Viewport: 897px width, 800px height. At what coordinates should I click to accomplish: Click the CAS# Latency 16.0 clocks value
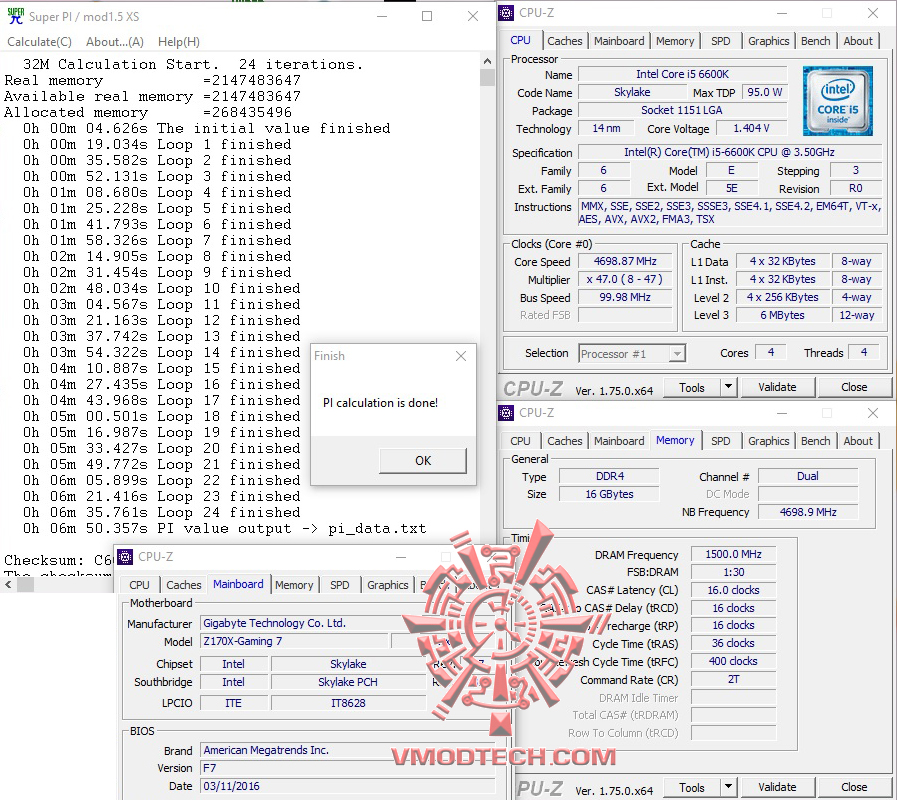coord(733,590)
